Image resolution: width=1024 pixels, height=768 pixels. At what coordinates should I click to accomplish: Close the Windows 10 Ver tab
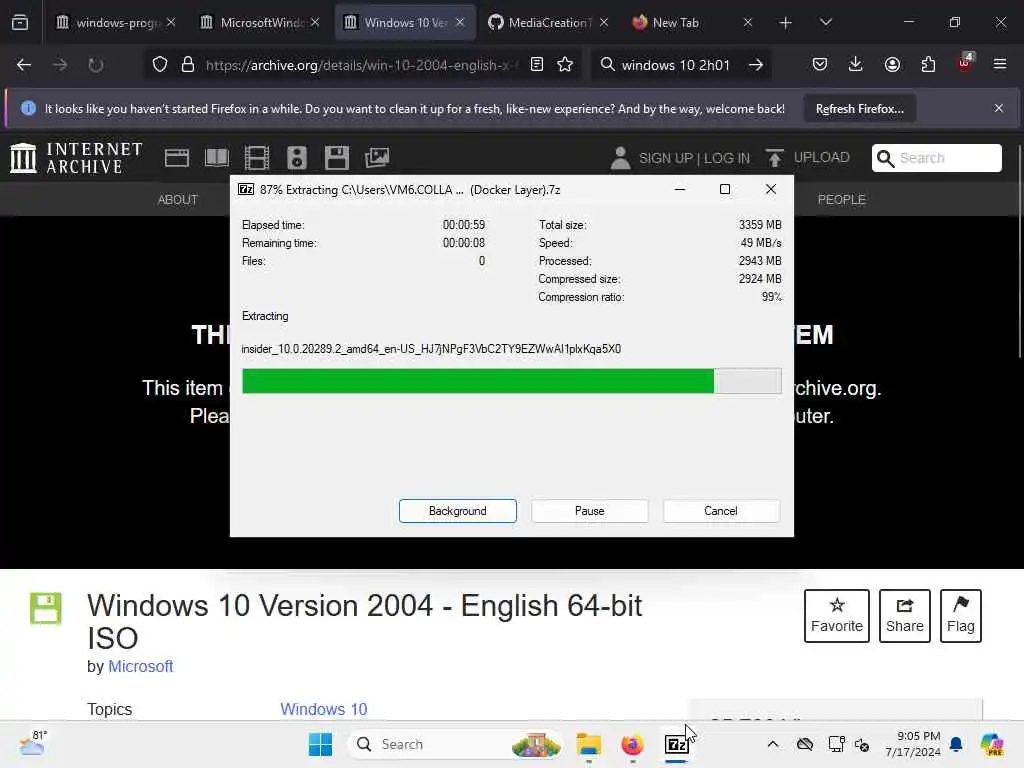[460, 23]
